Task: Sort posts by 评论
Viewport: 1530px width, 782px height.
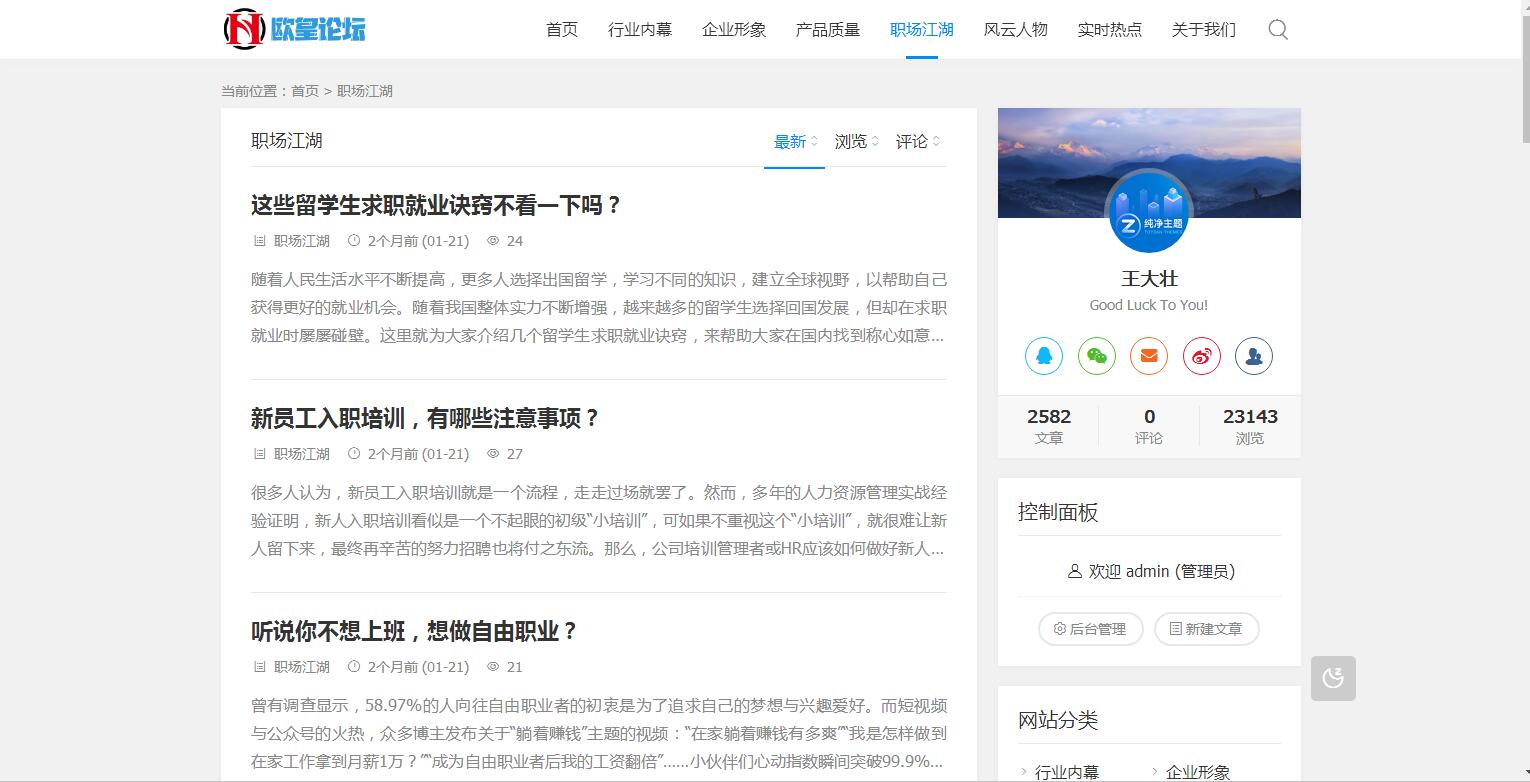Action: pyautogui.click(x=917, y=141)
